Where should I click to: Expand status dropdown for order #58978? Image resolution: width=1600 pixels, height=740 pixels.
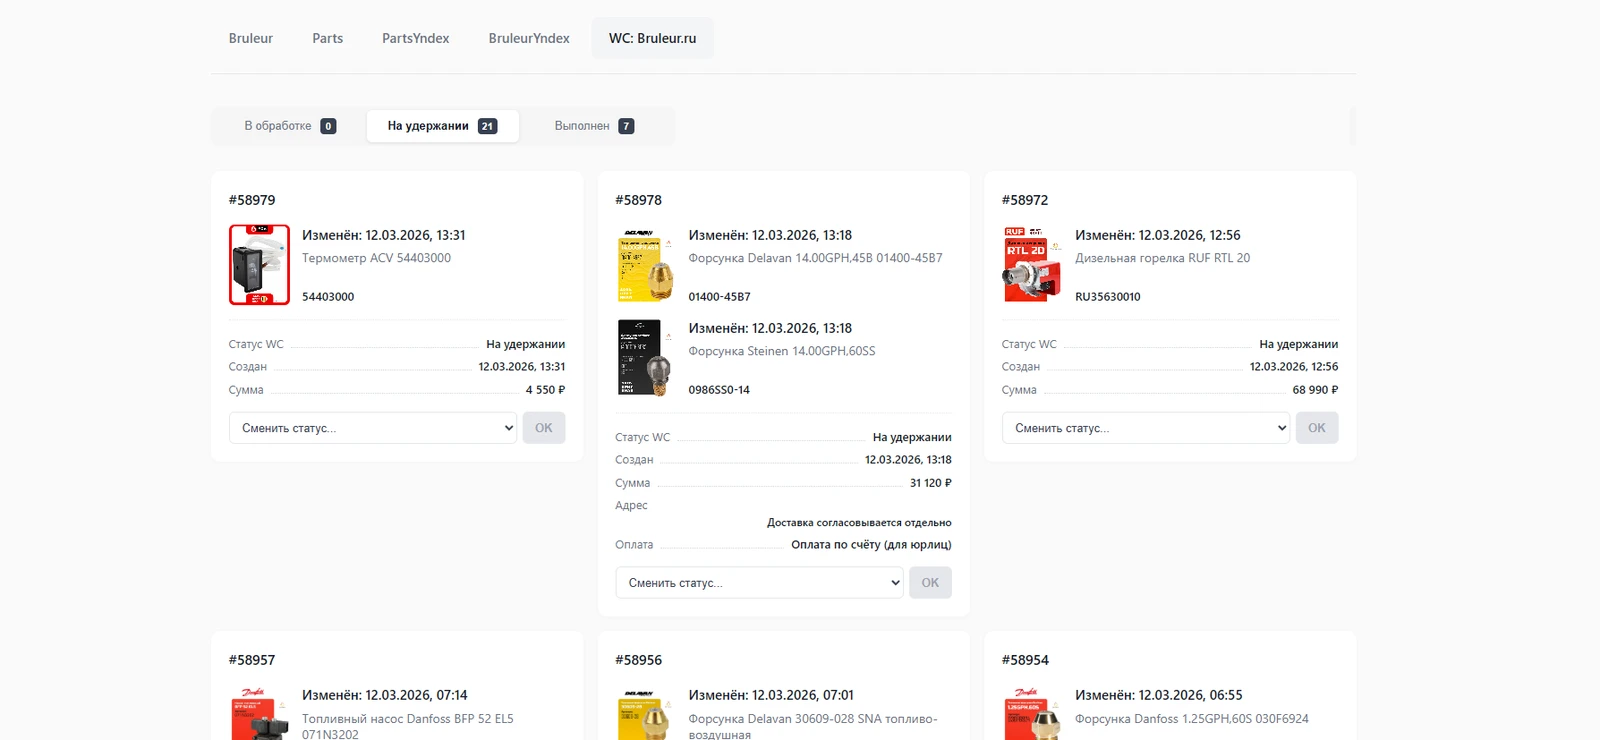click(759, 583)
